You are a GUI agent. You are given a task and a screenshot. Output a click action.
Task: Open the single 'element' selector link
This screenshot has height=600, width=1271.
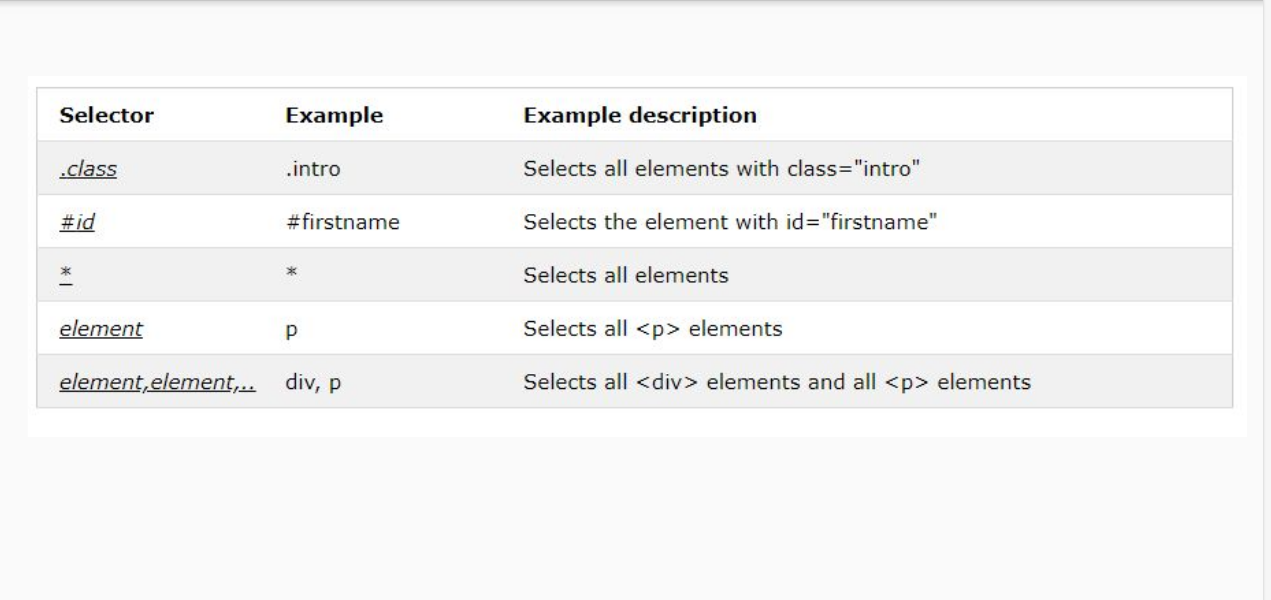(101, 328)
